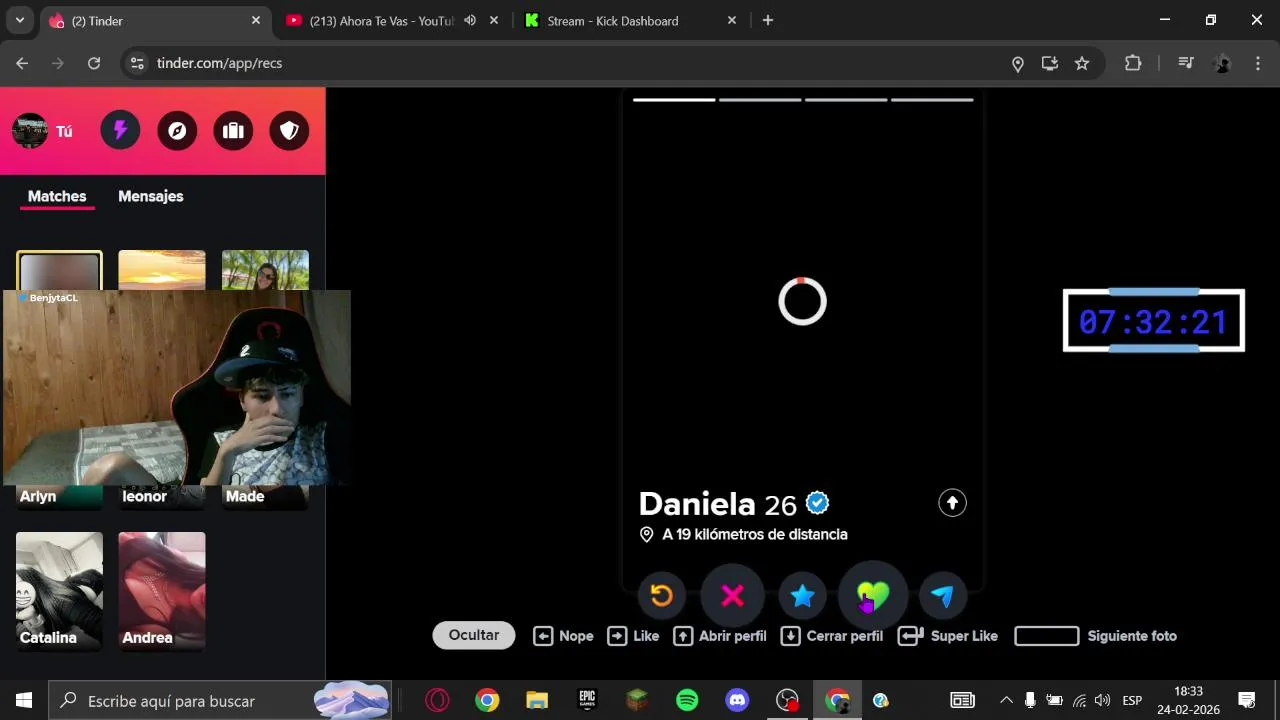Close the Kick Dashboard tab

732,20
